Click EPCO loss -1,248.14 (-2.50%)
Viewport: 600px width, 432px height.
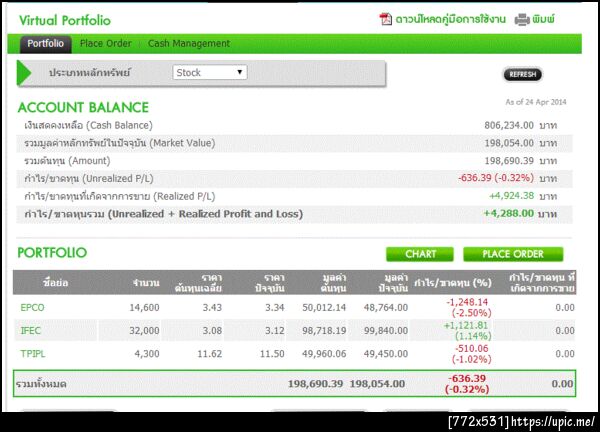tap(469, 308)
